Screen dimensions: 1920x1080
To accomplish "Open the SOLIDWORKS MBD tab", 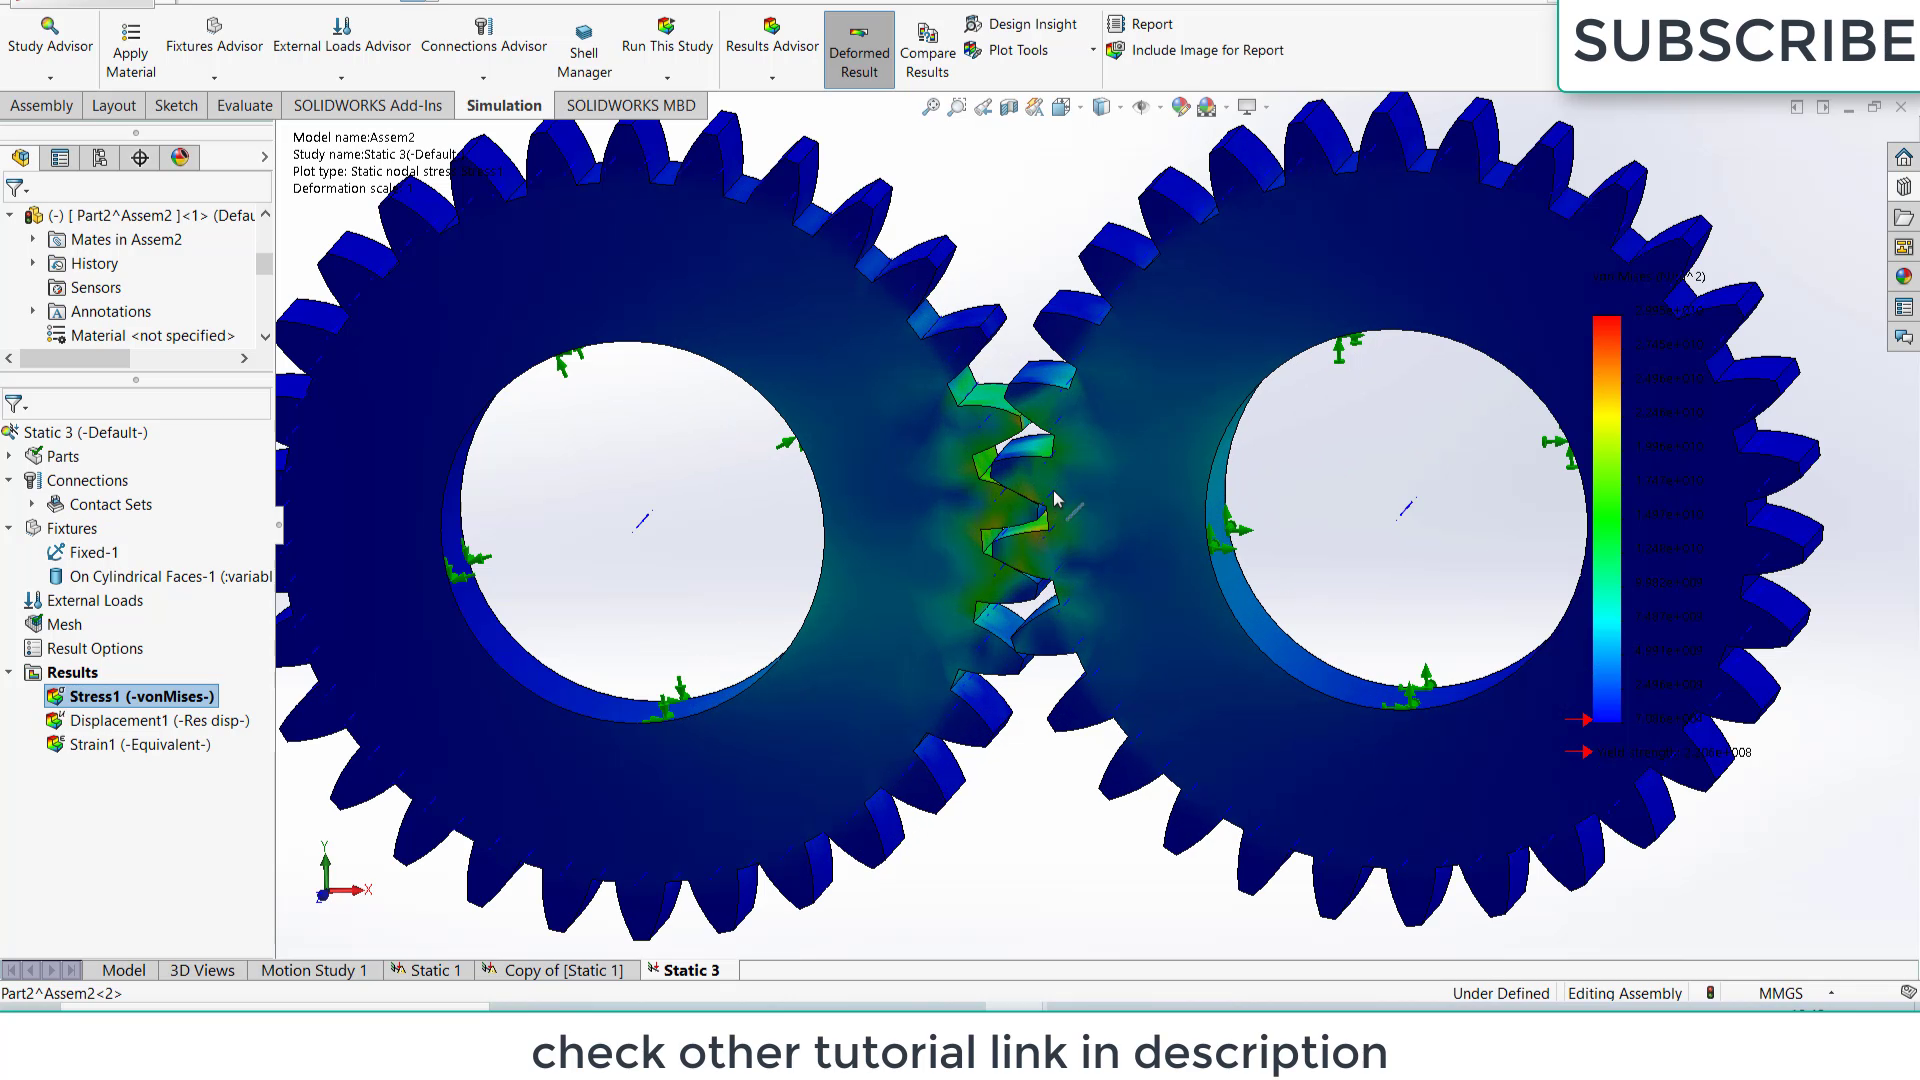I will tap(631, 105).
